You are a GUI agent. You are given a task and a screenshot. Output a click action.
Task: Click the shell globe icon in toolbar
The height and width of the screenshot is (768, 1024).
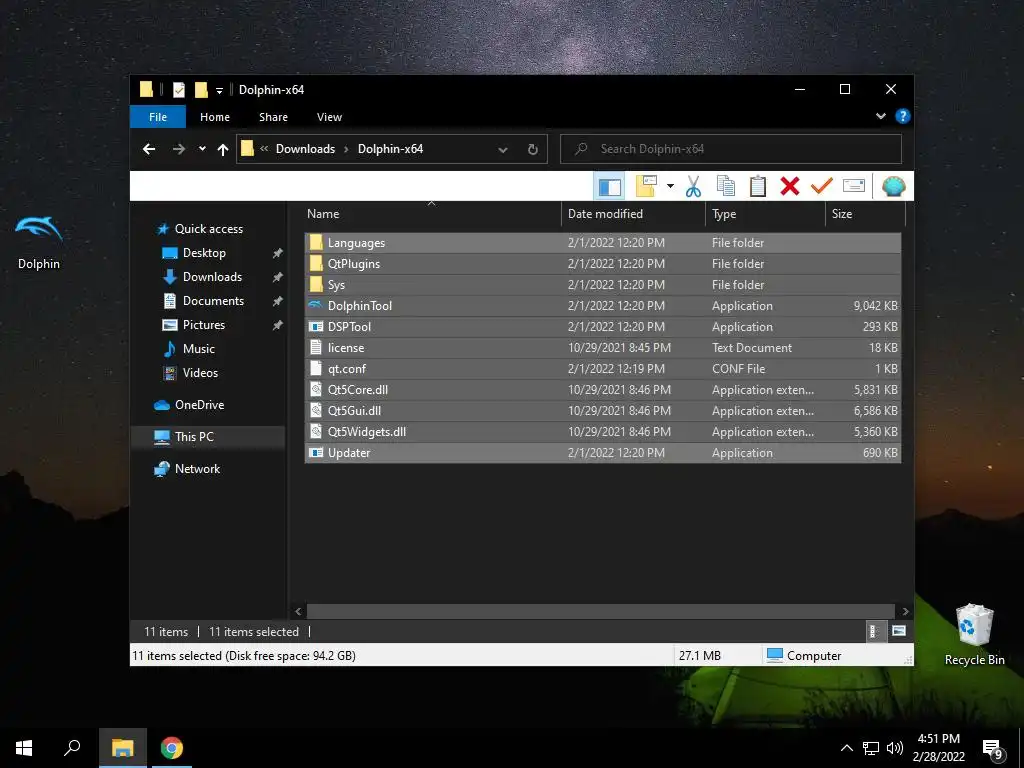pos(893,186)
